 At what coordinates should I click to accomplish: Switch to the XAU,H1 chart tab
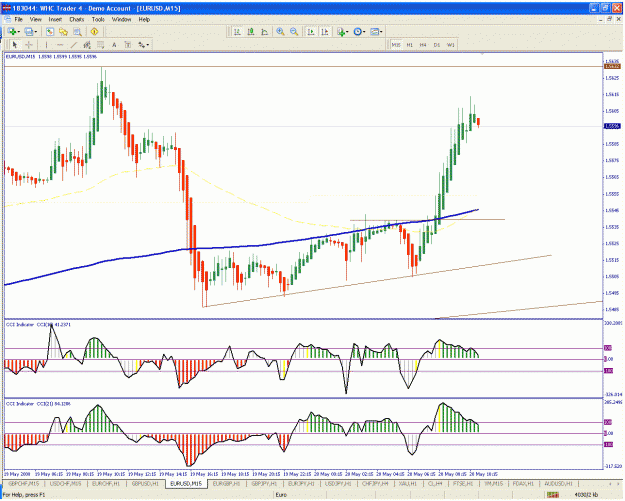tap(408, 483)
